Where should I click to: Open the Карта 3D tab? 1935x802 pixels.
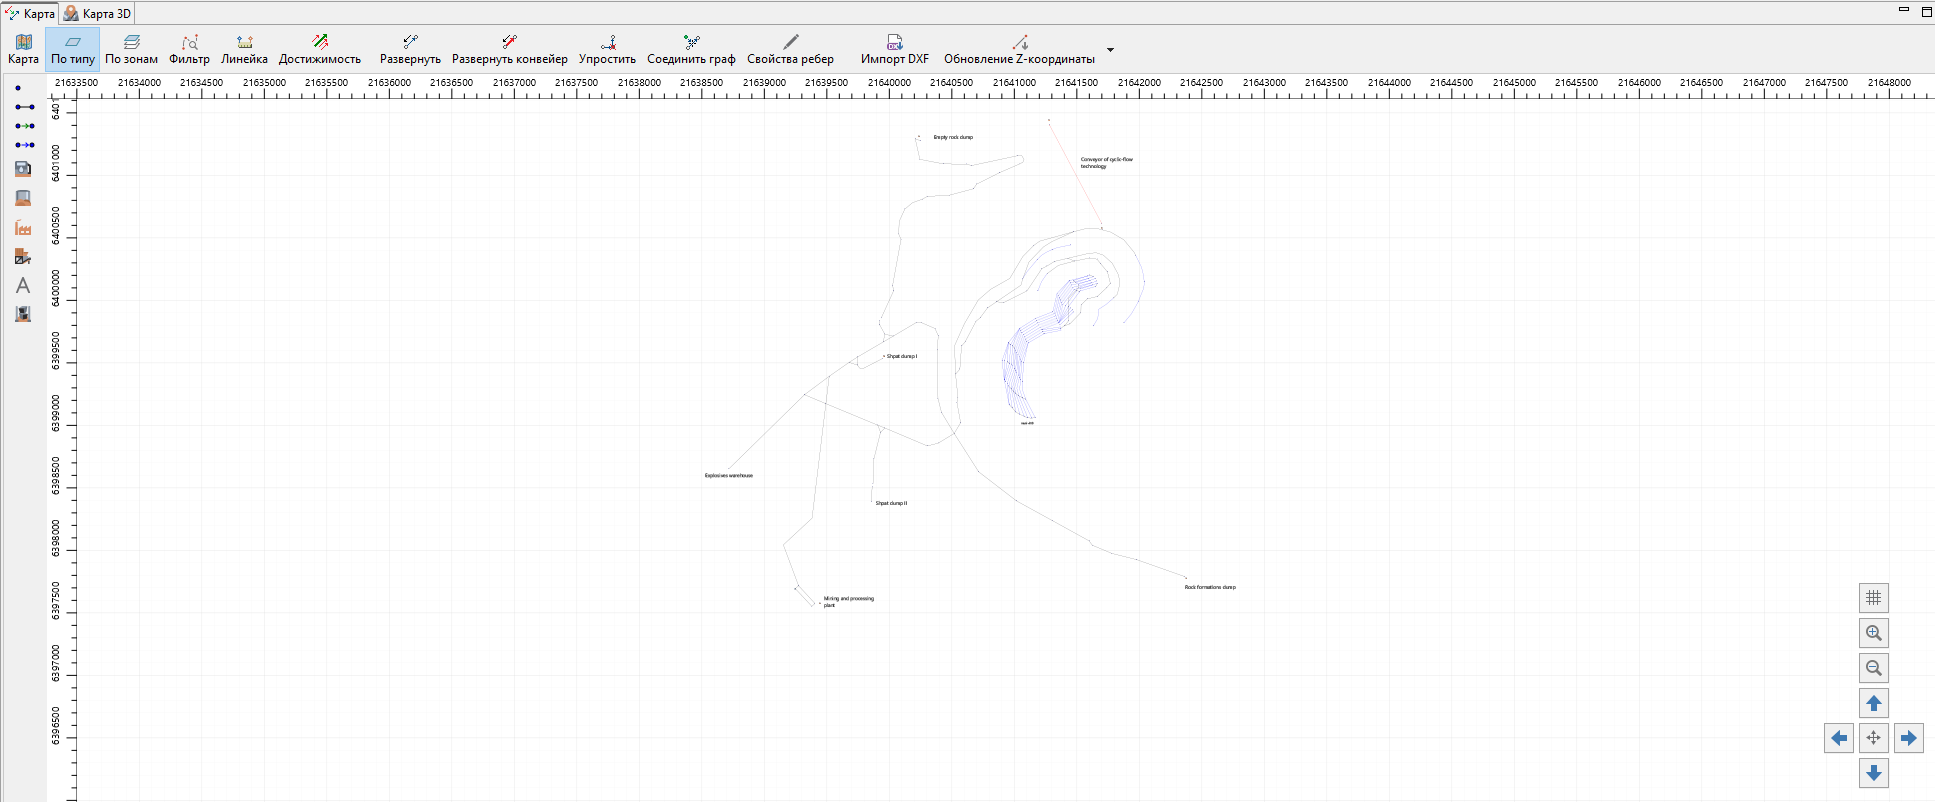(x=98, y=13)
